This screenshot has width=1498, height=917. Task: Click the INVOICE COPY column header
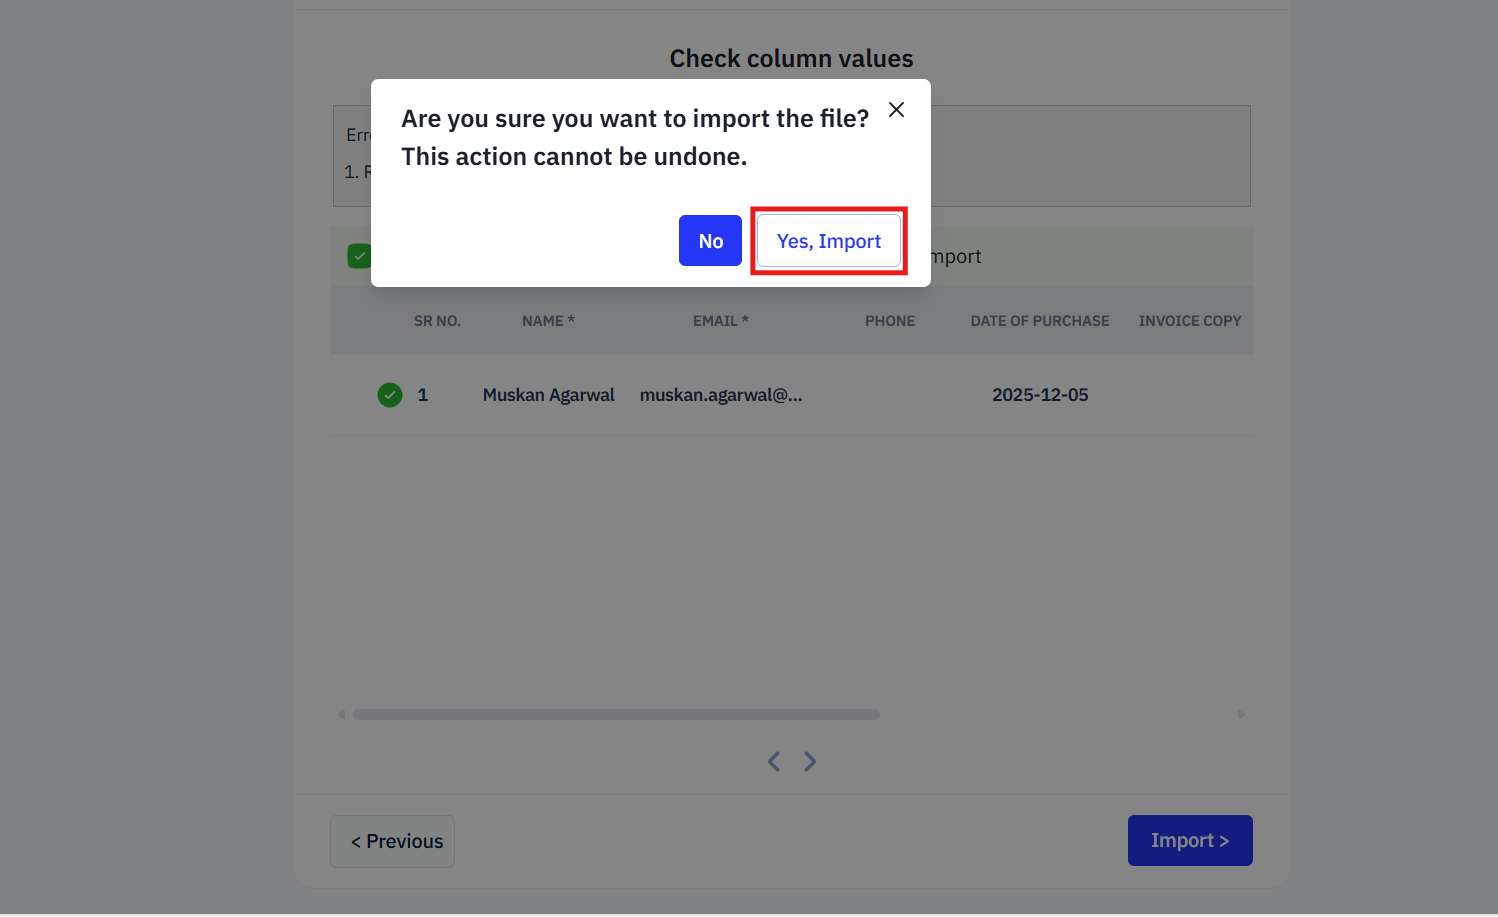(1189, 321)
